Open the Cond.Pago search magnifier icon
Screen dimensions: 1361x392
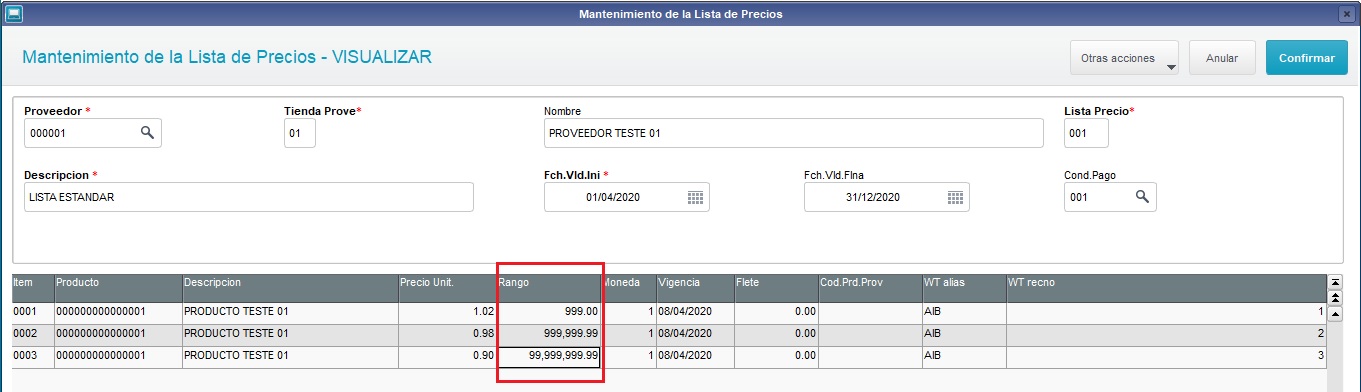coord(1141,197)
